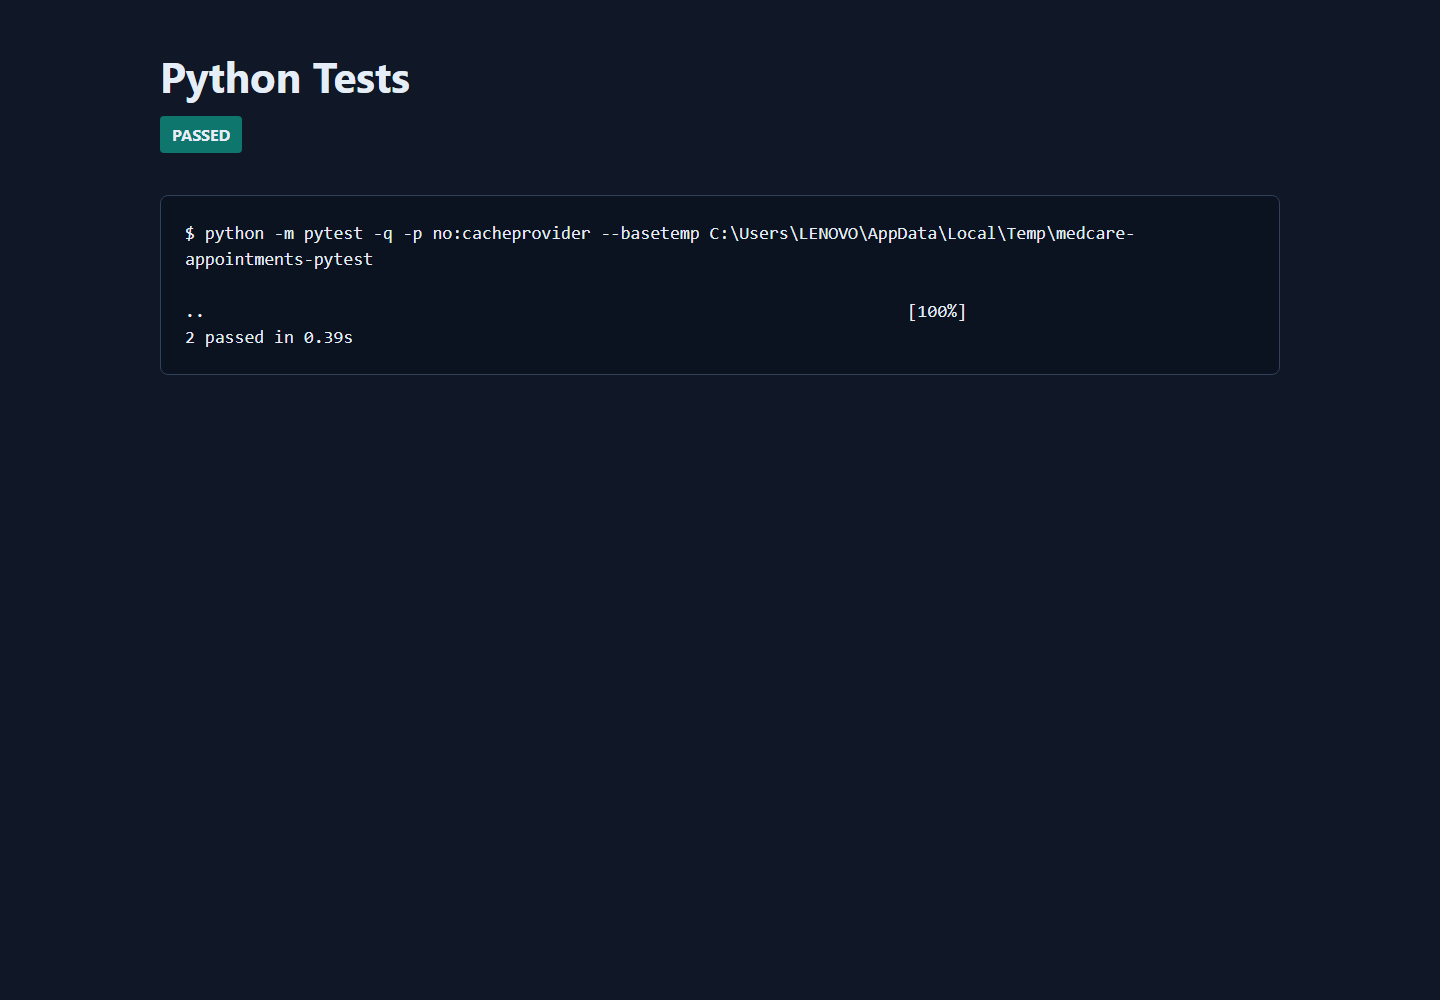
Task: Click the pytest command line text
Action: (659, 246)
